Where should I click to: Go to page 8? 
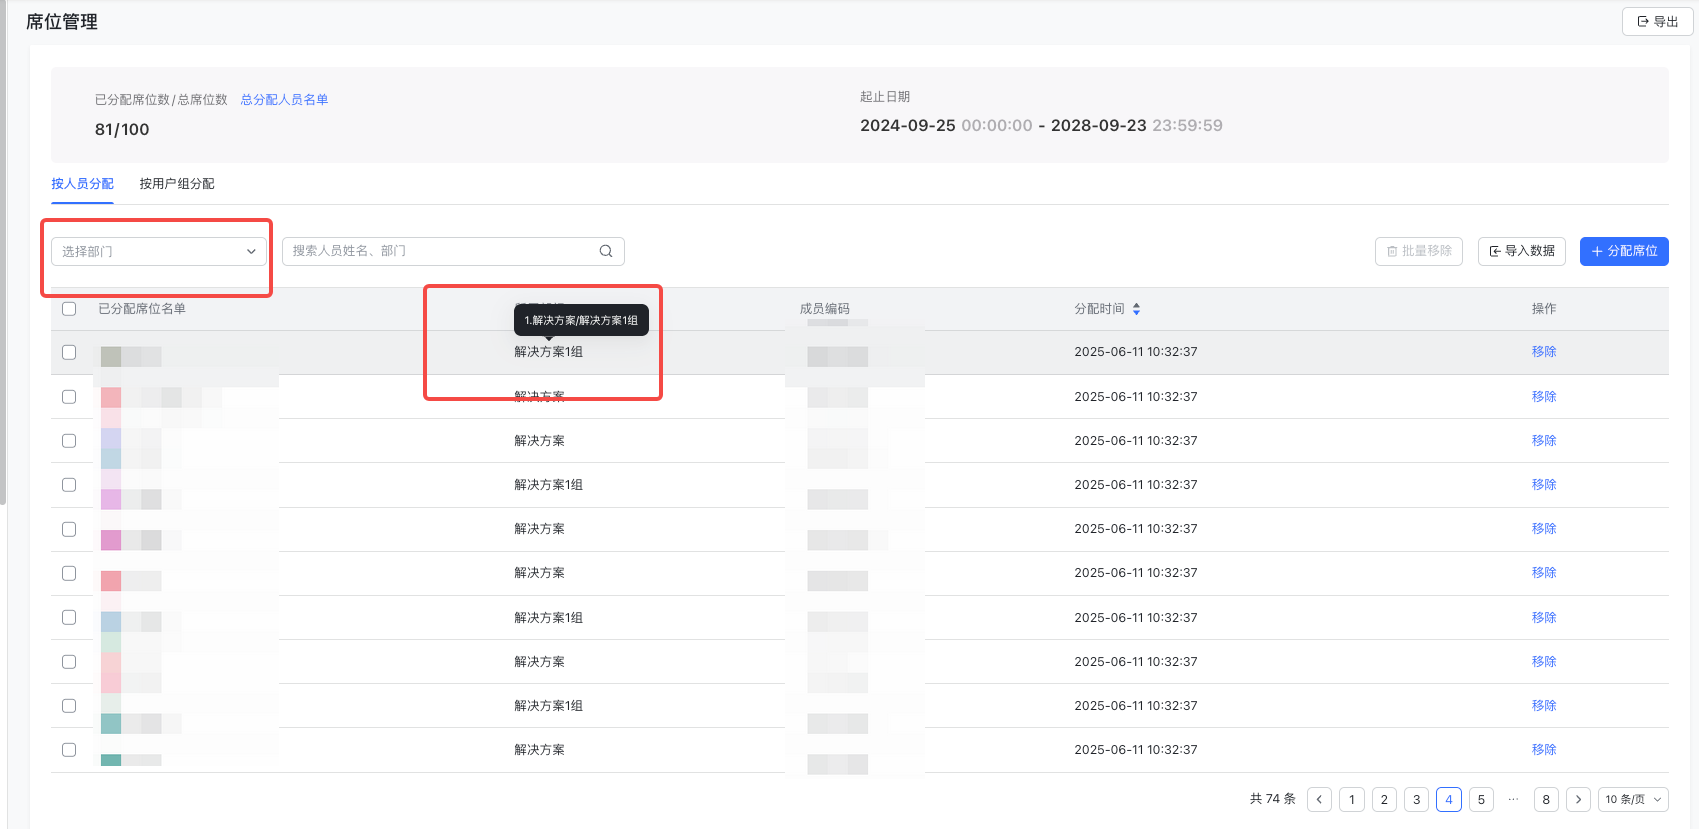point(1546,799)
